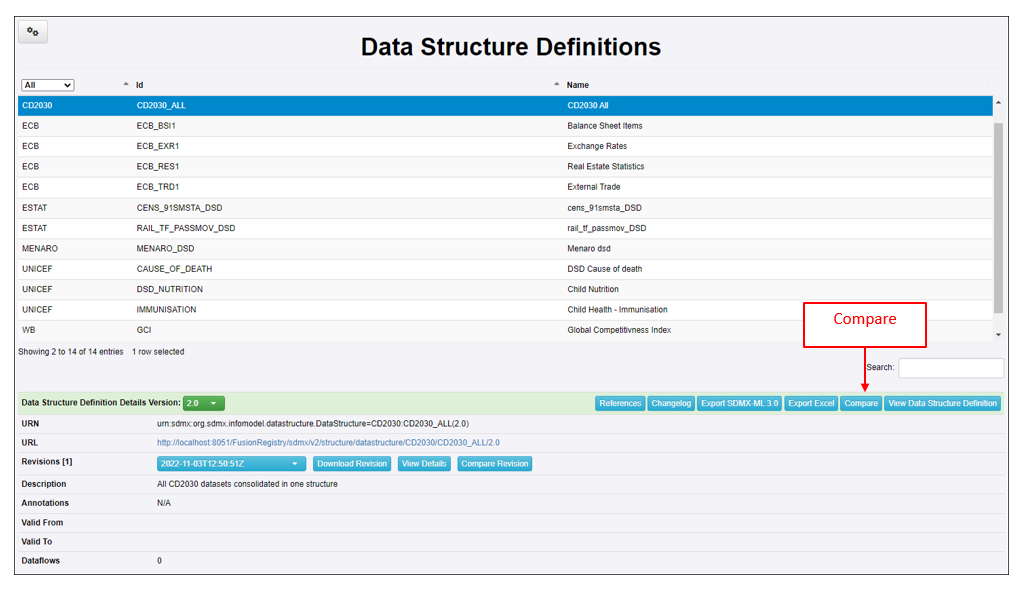Open View Details for revision

(x=424, y=464)
